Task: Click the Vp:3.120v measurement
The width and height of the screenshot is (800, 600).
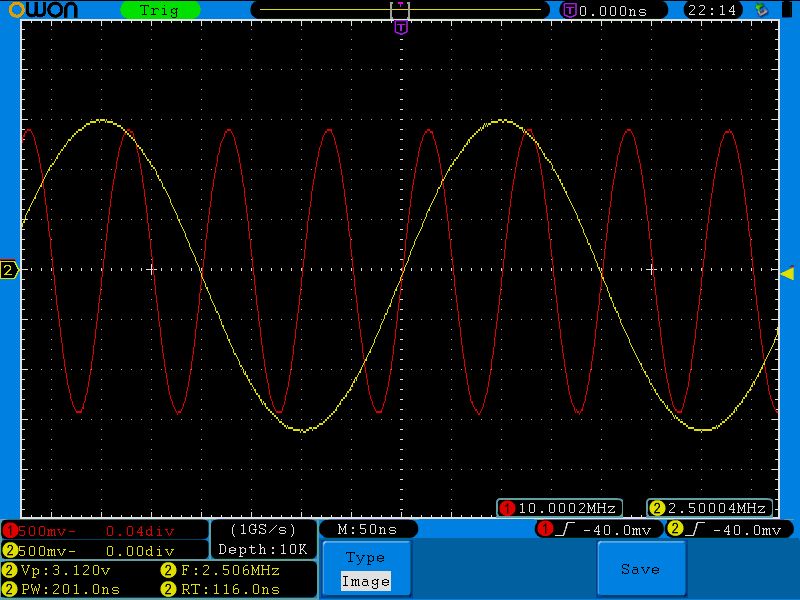Action: (65, 570)
